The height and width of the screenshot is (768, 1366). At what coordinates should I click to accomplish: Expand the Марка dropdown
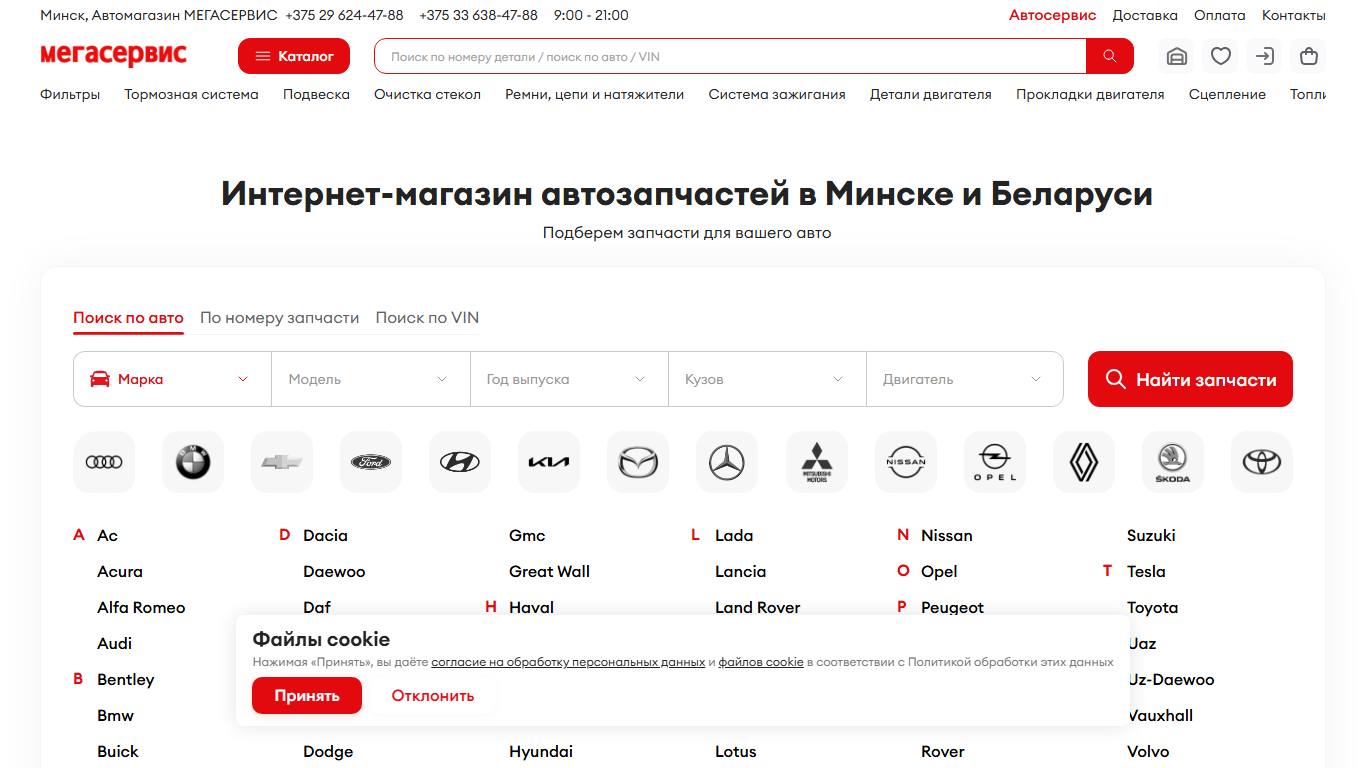tap(172, 379)
